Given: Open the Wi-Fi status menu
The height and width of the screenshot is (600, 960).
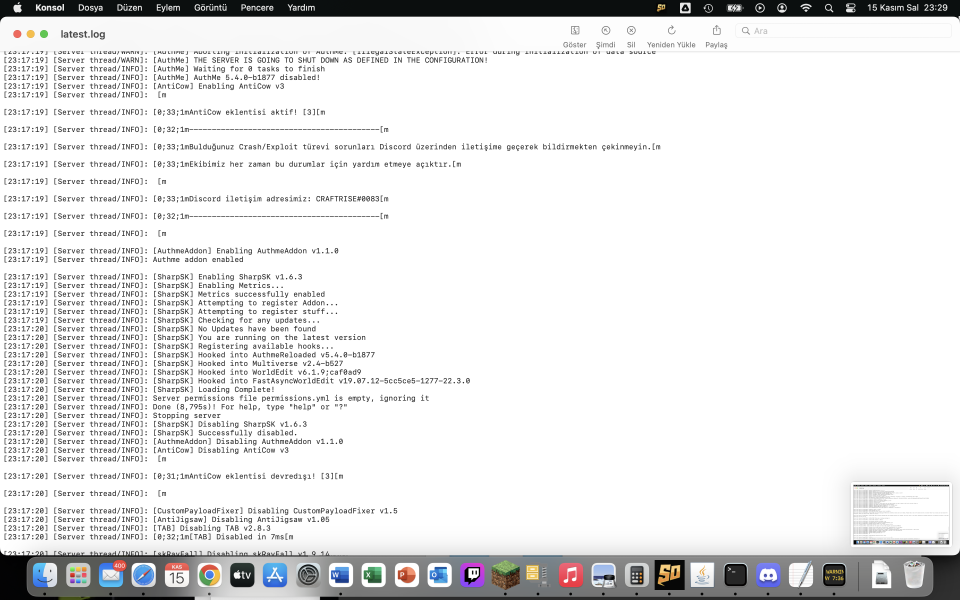Looking at the screenshot, I should coord(806,8).
